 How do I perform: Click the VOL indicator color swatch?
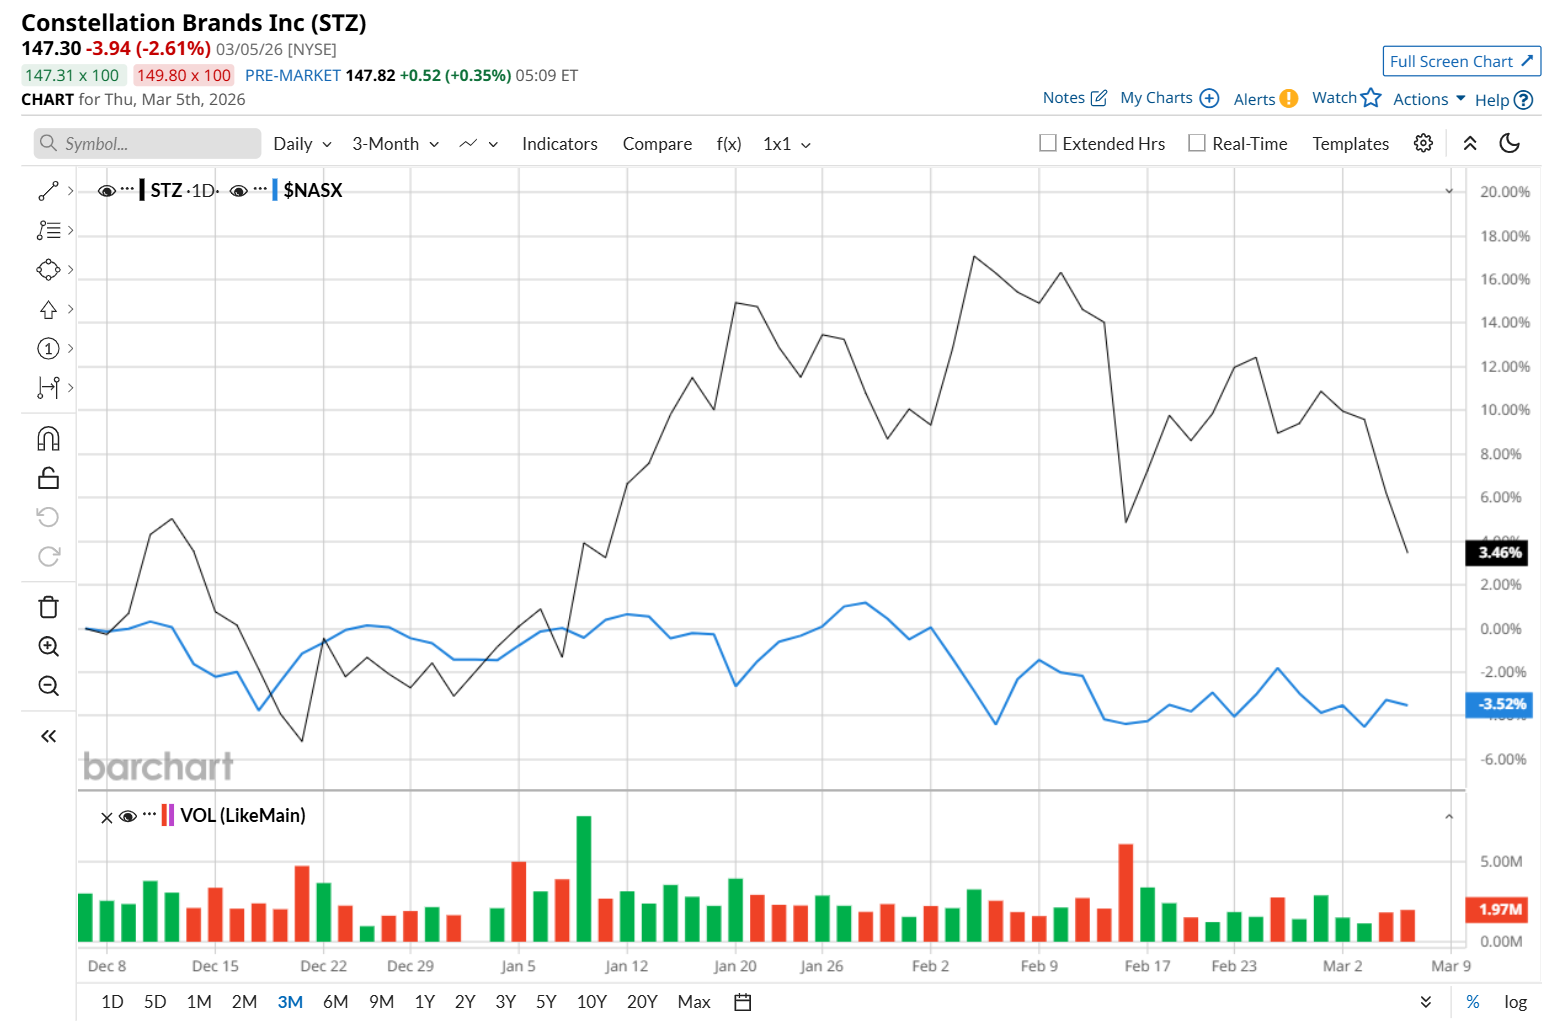pyautogui.click(x=168, y=816)
